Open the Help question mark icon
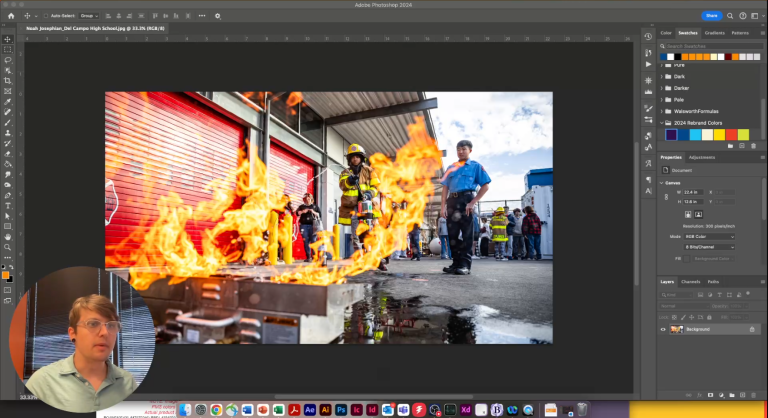 [743, 16]
